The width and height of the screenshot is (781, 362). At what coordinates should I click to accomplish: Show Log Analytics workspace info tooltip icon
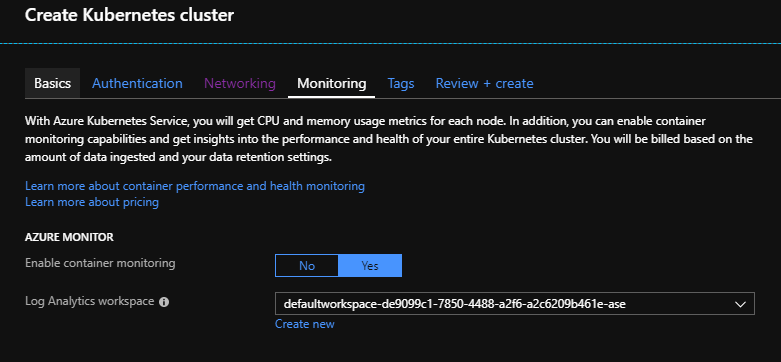click(164, 302)
